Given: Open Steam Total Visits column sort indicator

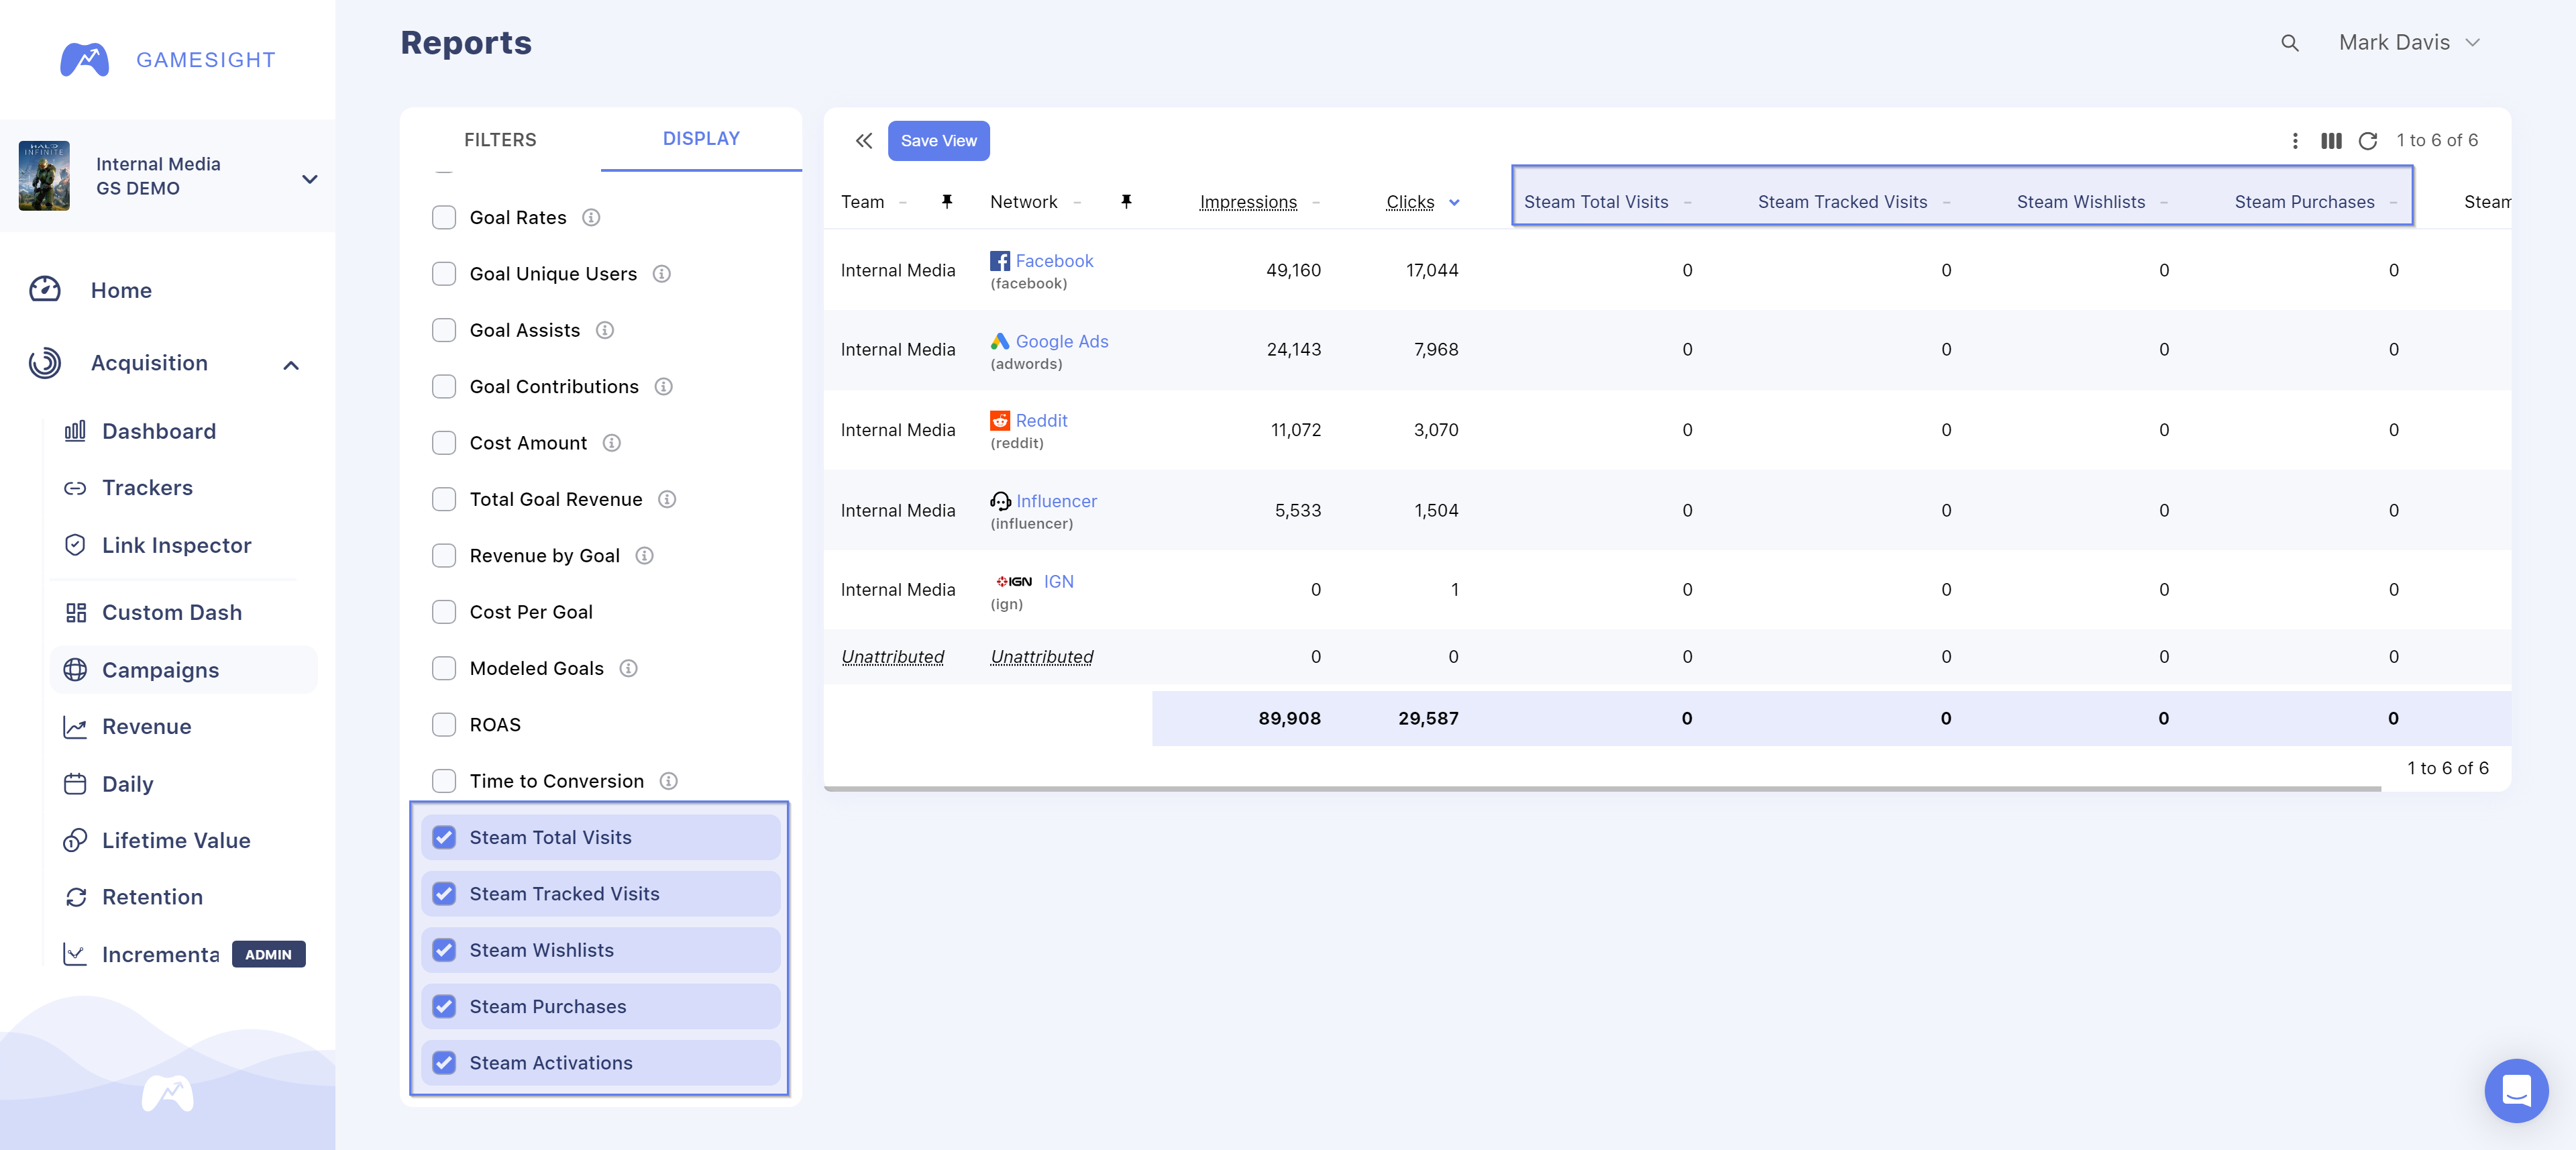Looking at the screenshot, I should coord(1688,202).
